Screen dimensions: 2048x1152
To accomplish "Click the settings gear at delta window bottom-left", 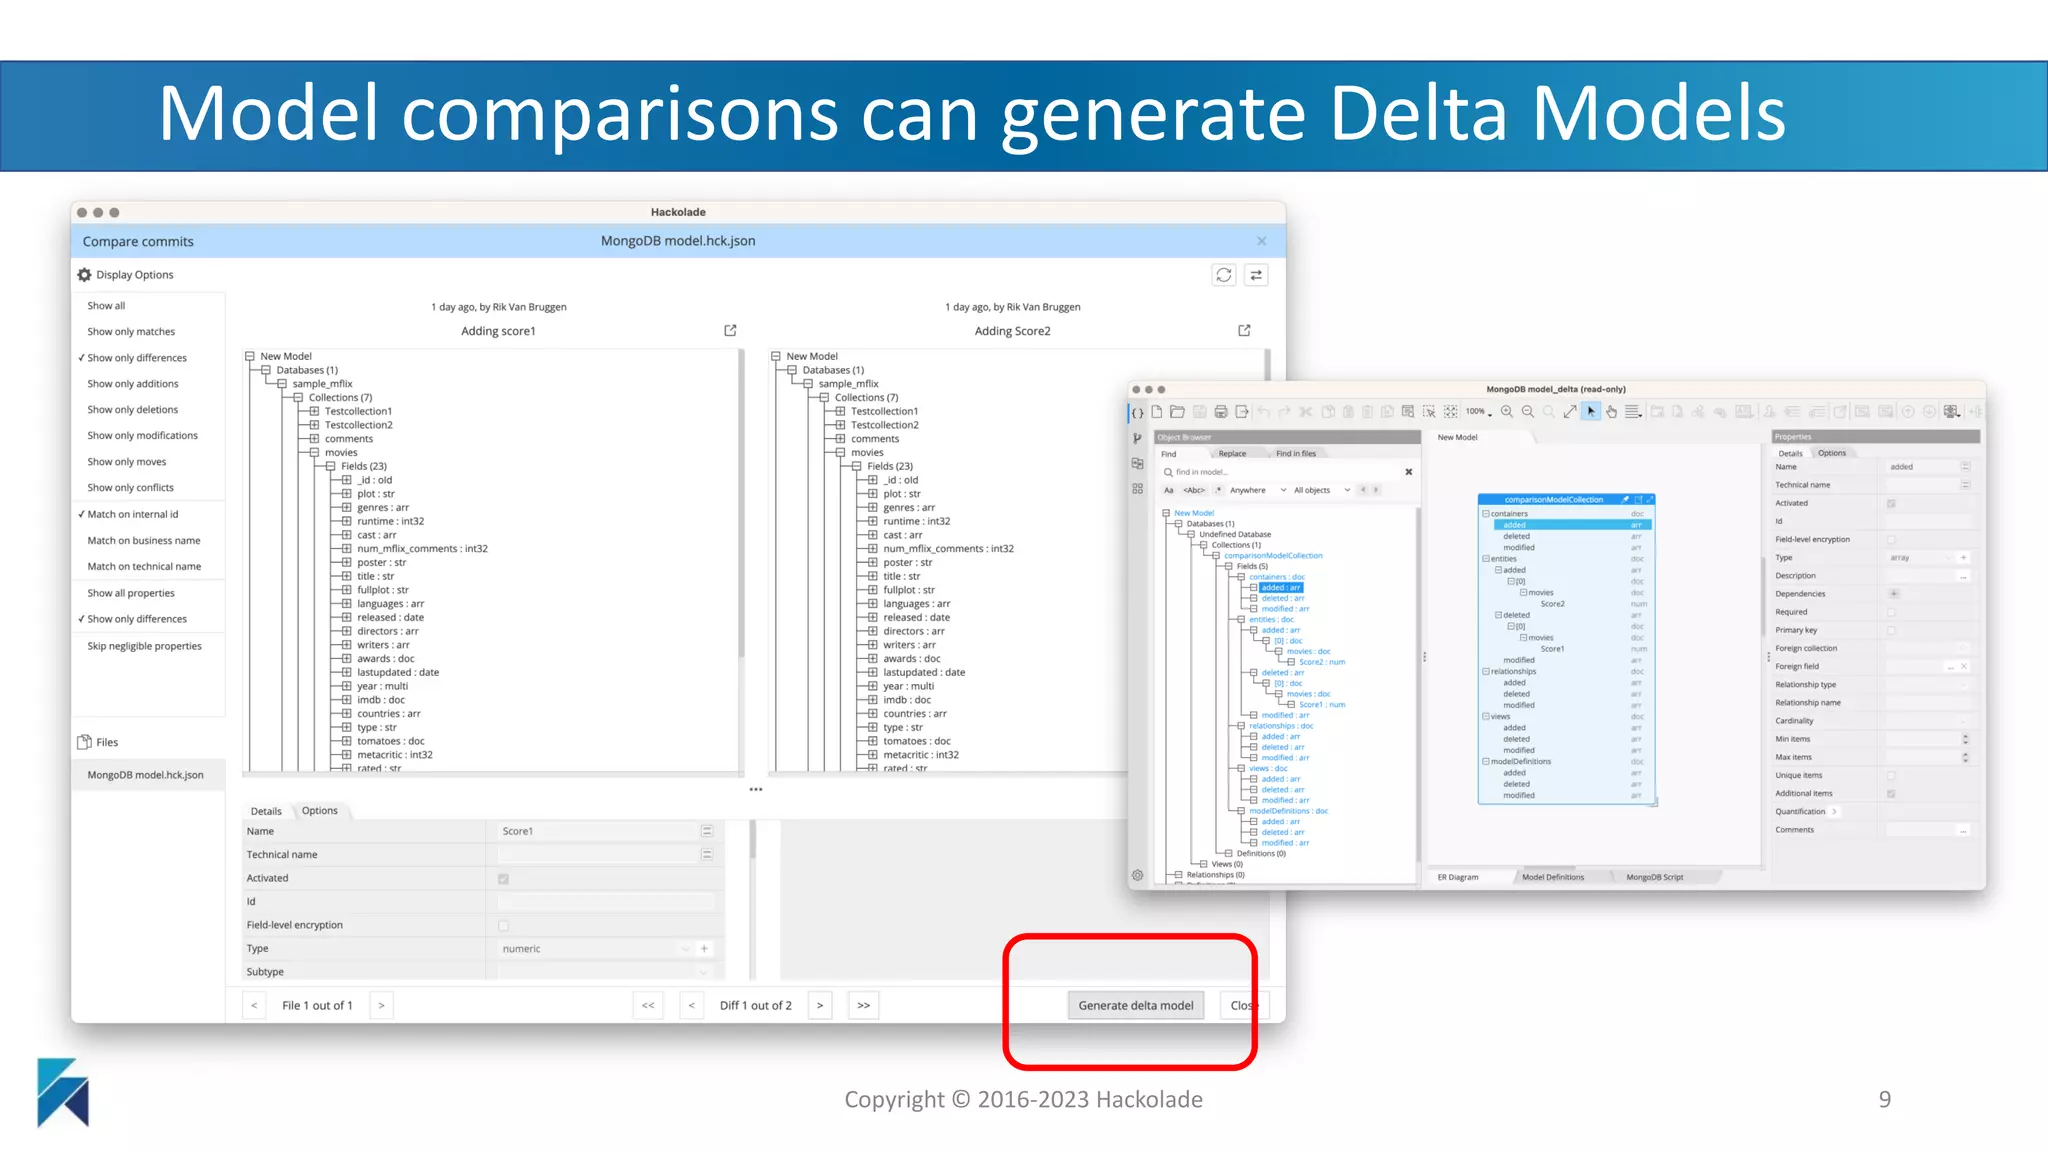I will pyautogui.click(x=1137, y=875).
